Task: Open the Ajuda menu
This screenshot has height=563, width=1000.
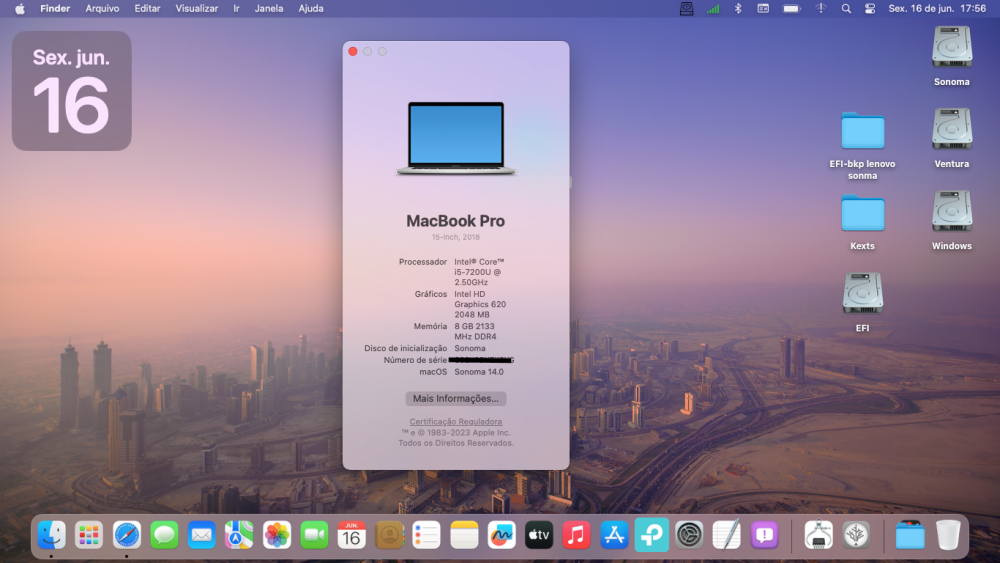Action: click(311, 9)
